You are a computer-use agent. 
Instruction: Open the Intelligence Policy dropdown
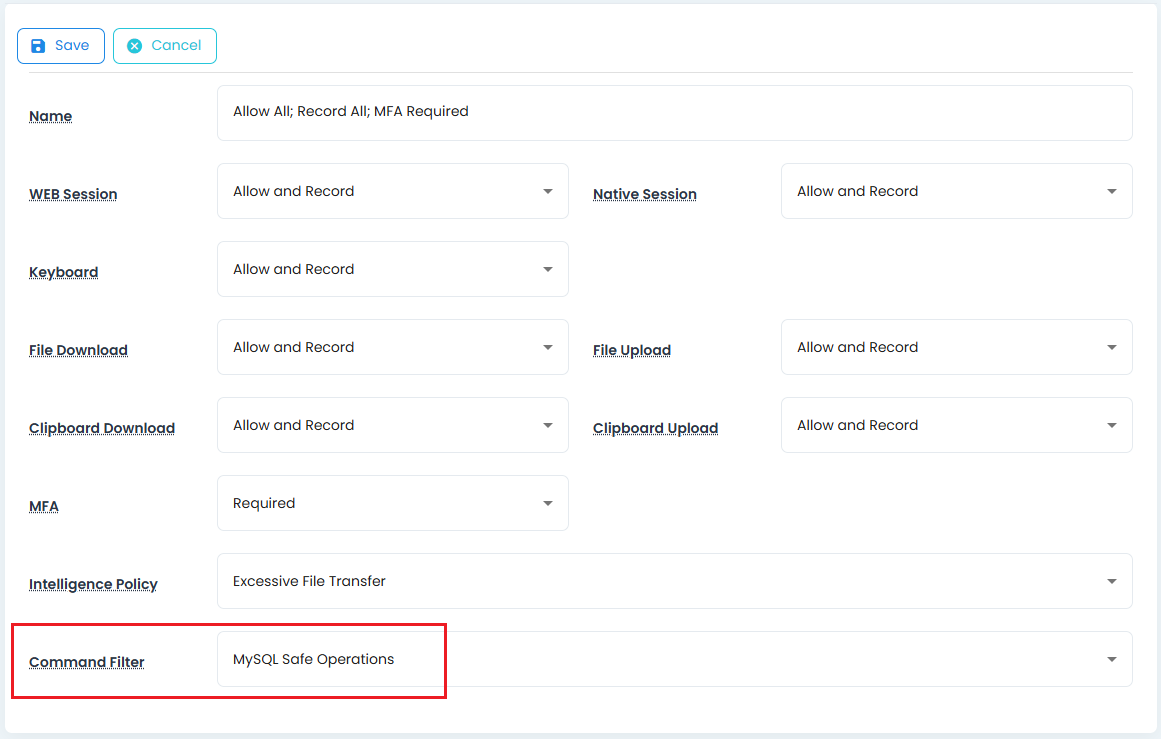674,581
